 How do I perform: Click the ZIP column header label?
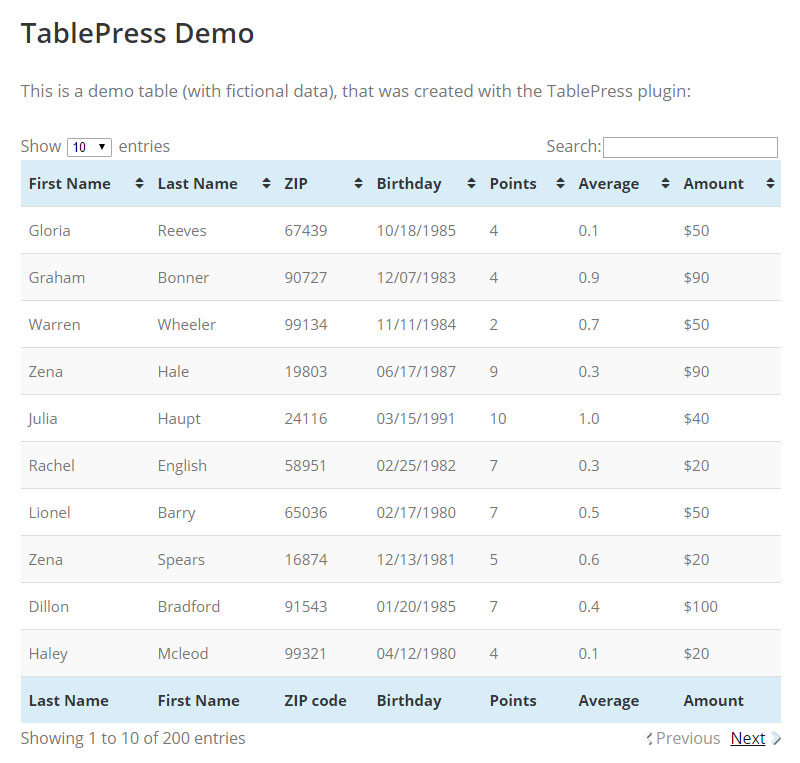pos(296,184)
